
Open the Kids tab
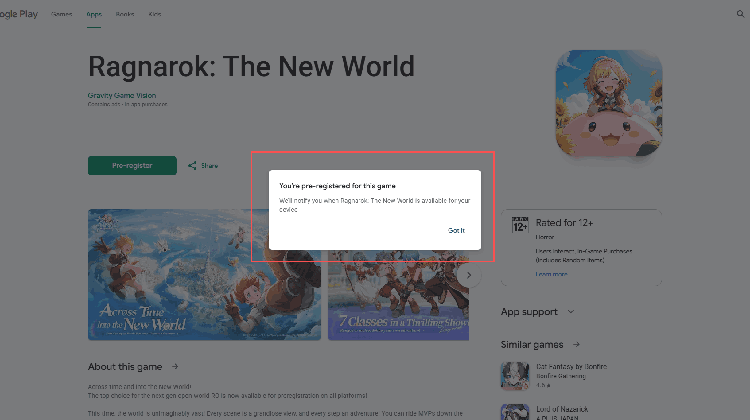click(x=155, y=14)
